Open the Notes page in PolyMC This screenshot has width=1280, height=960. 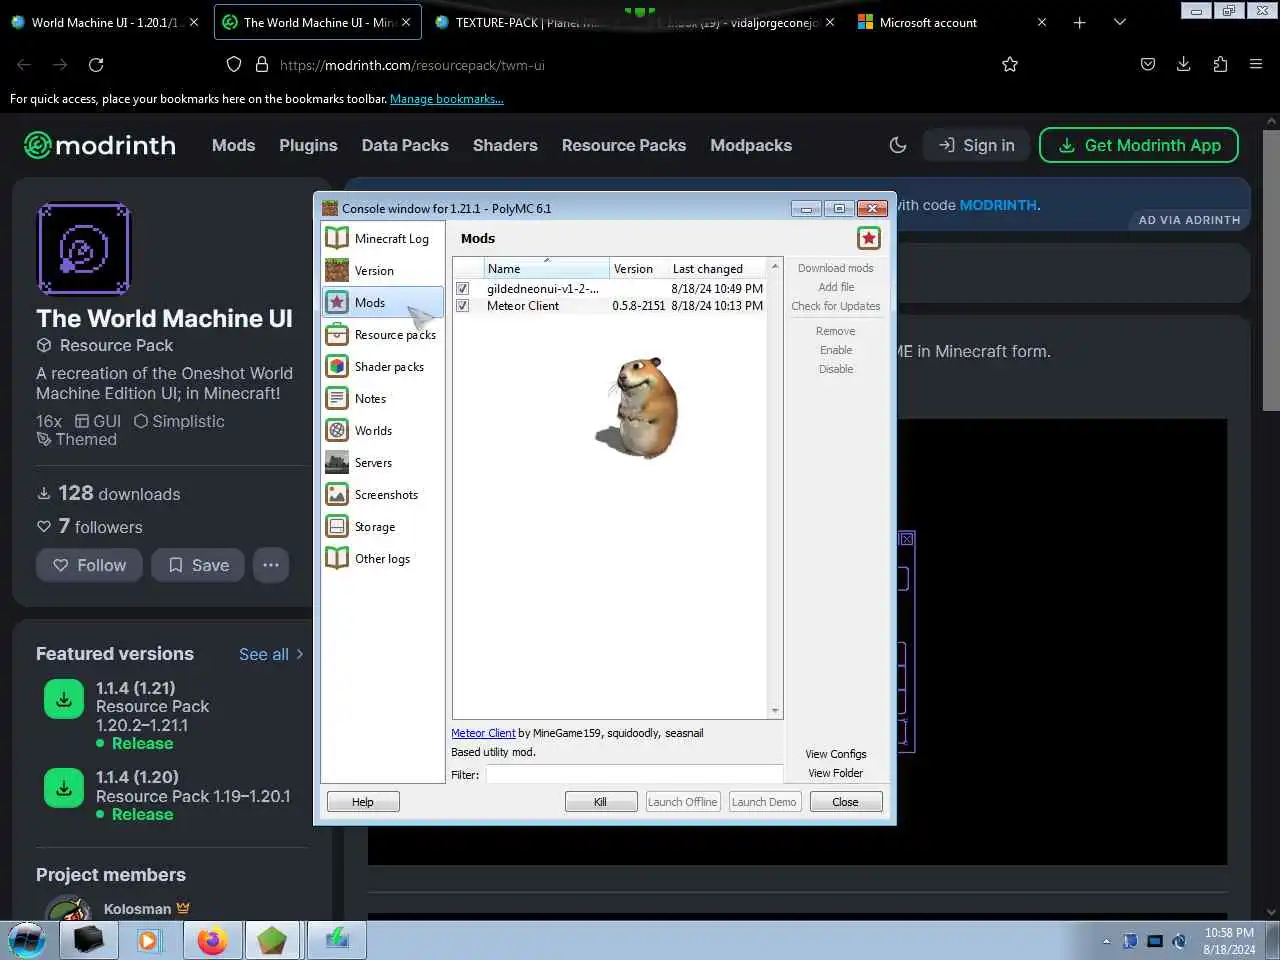382,398
